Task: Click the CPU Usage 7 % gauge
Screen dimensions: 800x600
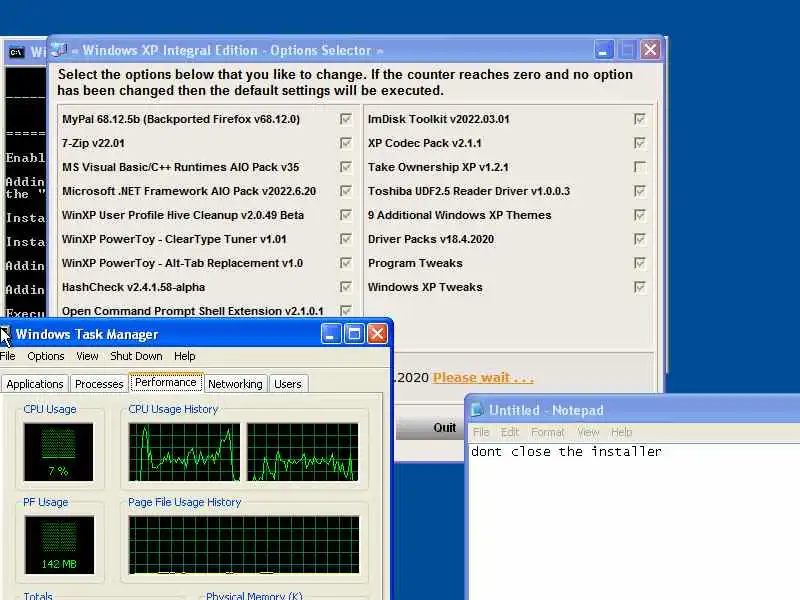Action: click(x=58, y=452)
